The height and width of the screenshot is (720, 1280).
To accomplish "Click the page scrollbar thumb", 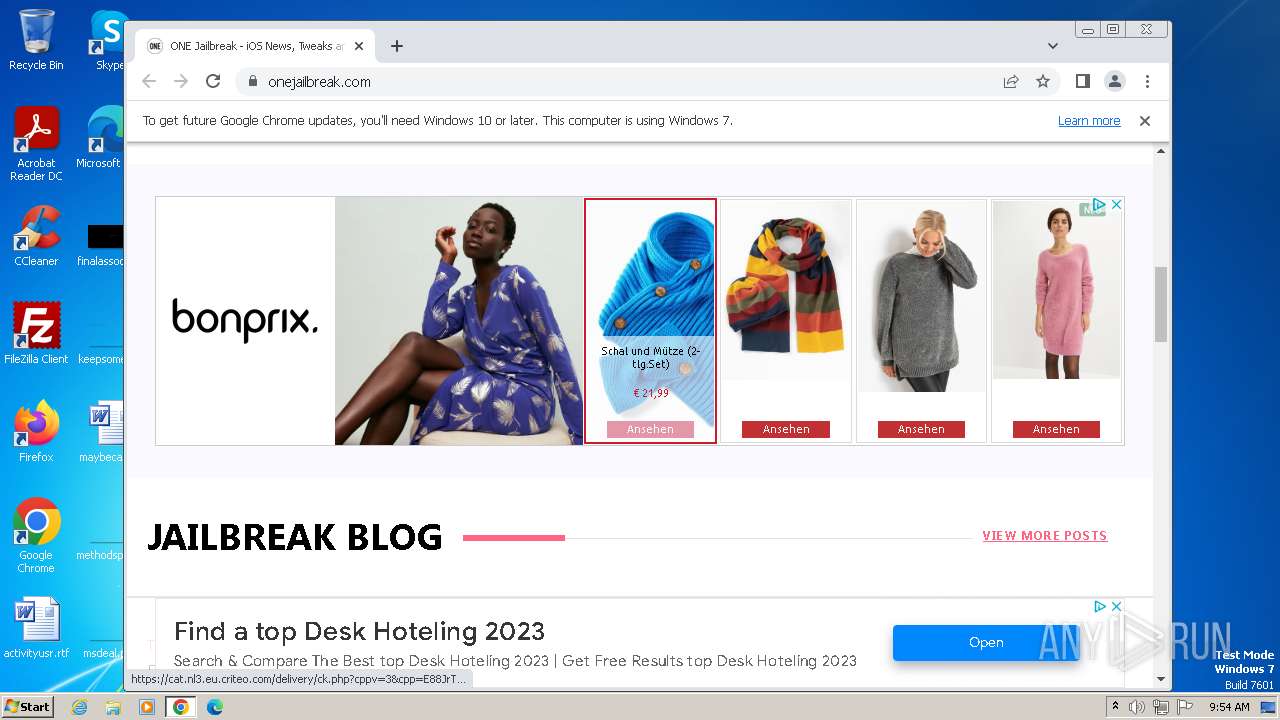I will (1161, 304).
